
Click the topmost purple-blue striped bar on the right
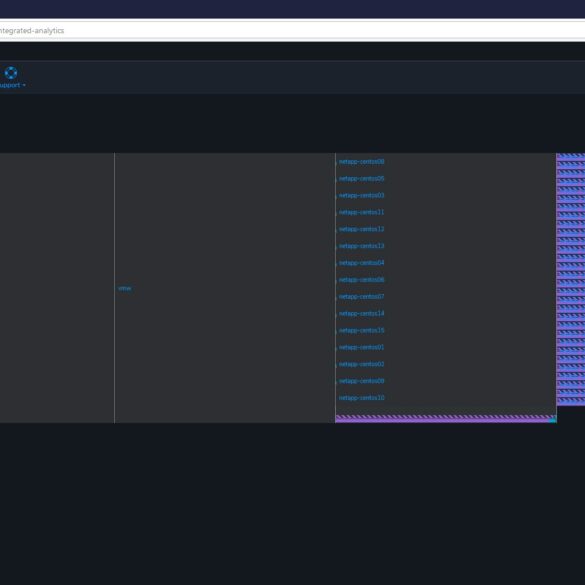pyautogui.click(x=570, y=156)
